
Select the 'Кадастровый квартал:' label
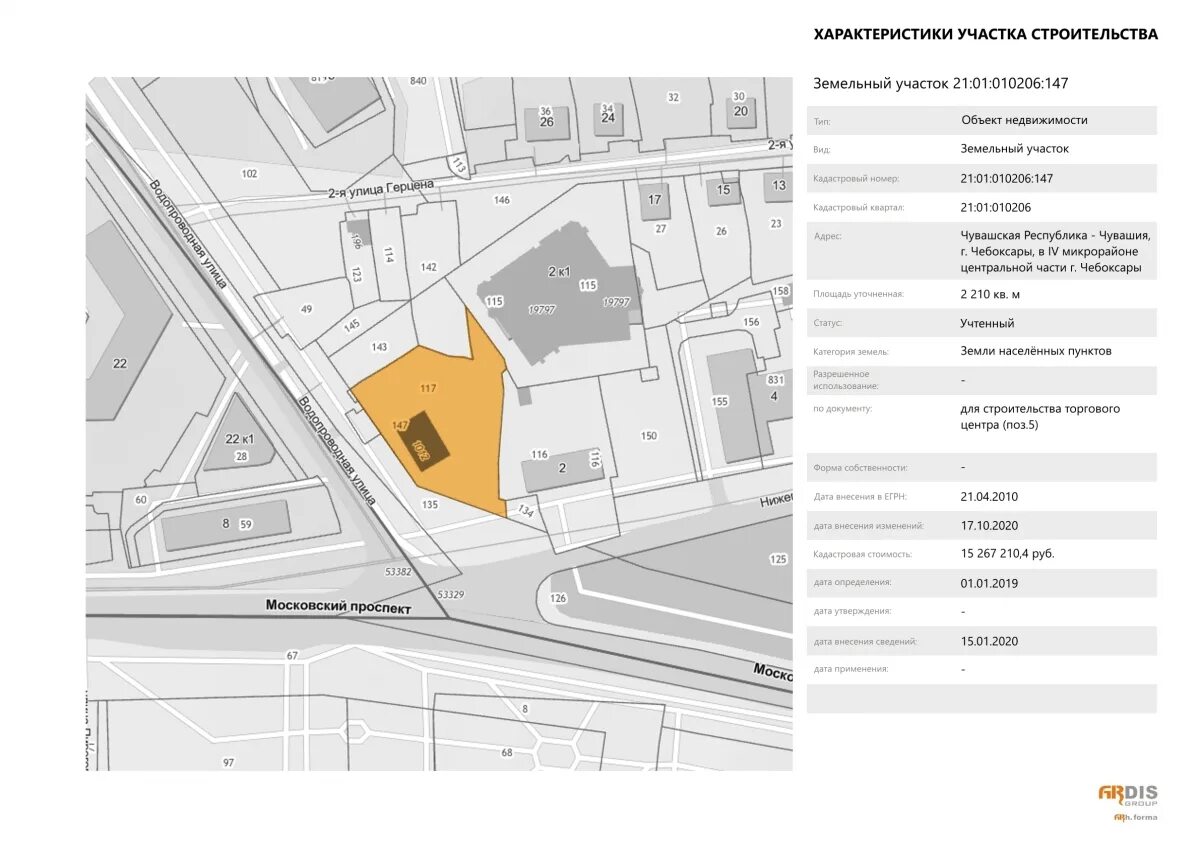tap(859, 208)
